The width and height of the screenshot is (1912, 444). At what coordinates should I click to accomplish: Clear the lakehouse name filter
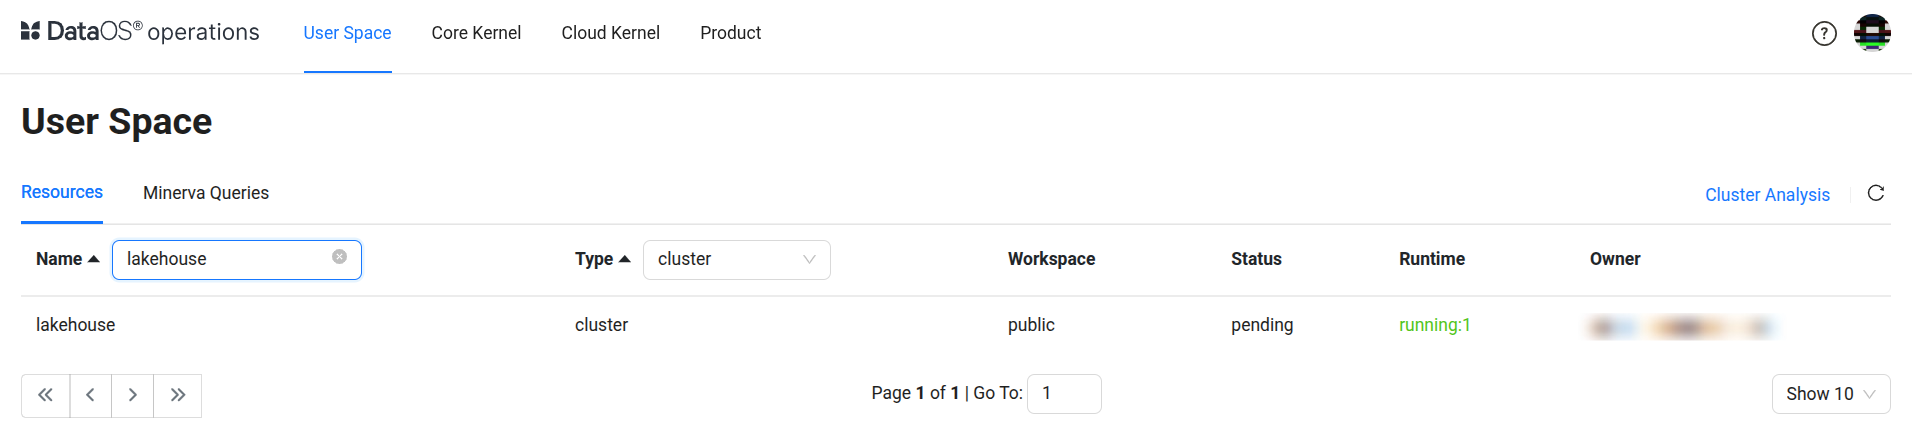[x=340, y=257]
